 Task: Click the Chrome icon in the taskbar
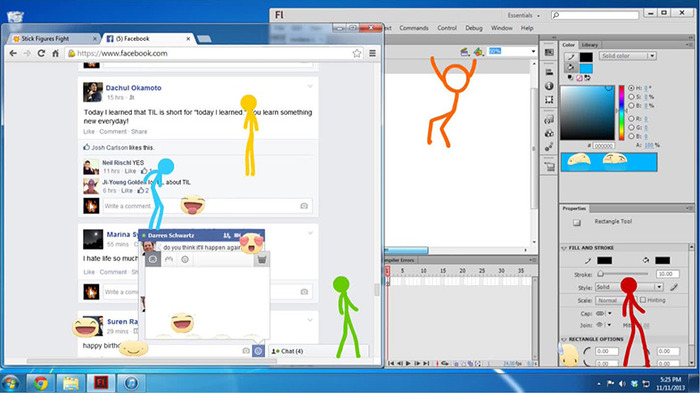pyautogui.click(x=41, y=383)
